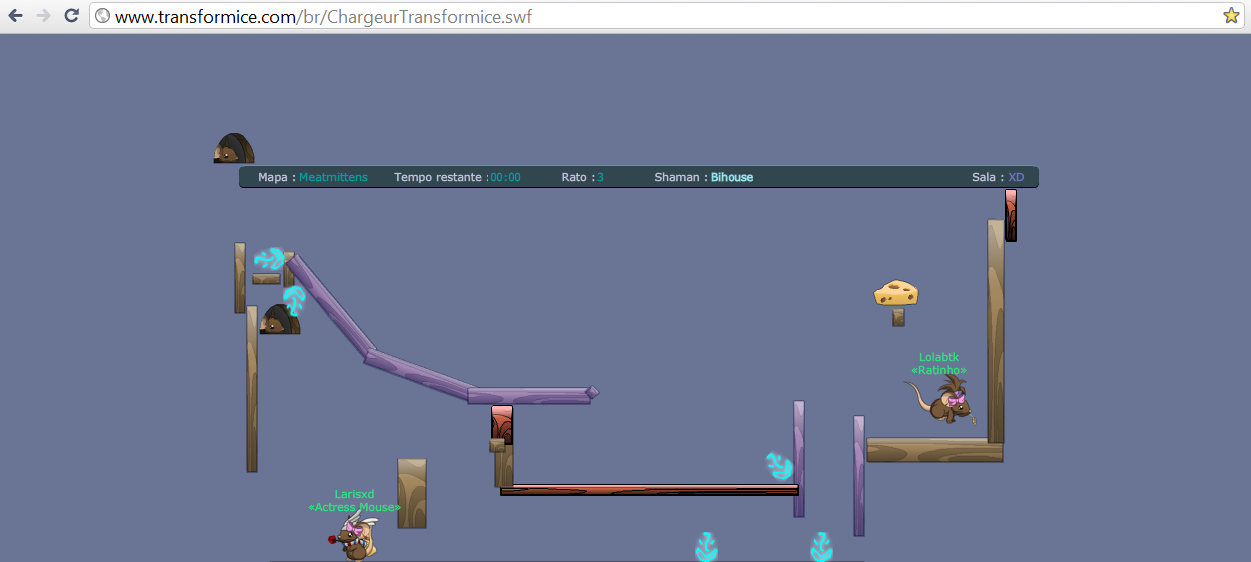Viewport: 1251px width, 562px height.
Task: Click the browser Forward arrow
Action: tap(43, 16)
